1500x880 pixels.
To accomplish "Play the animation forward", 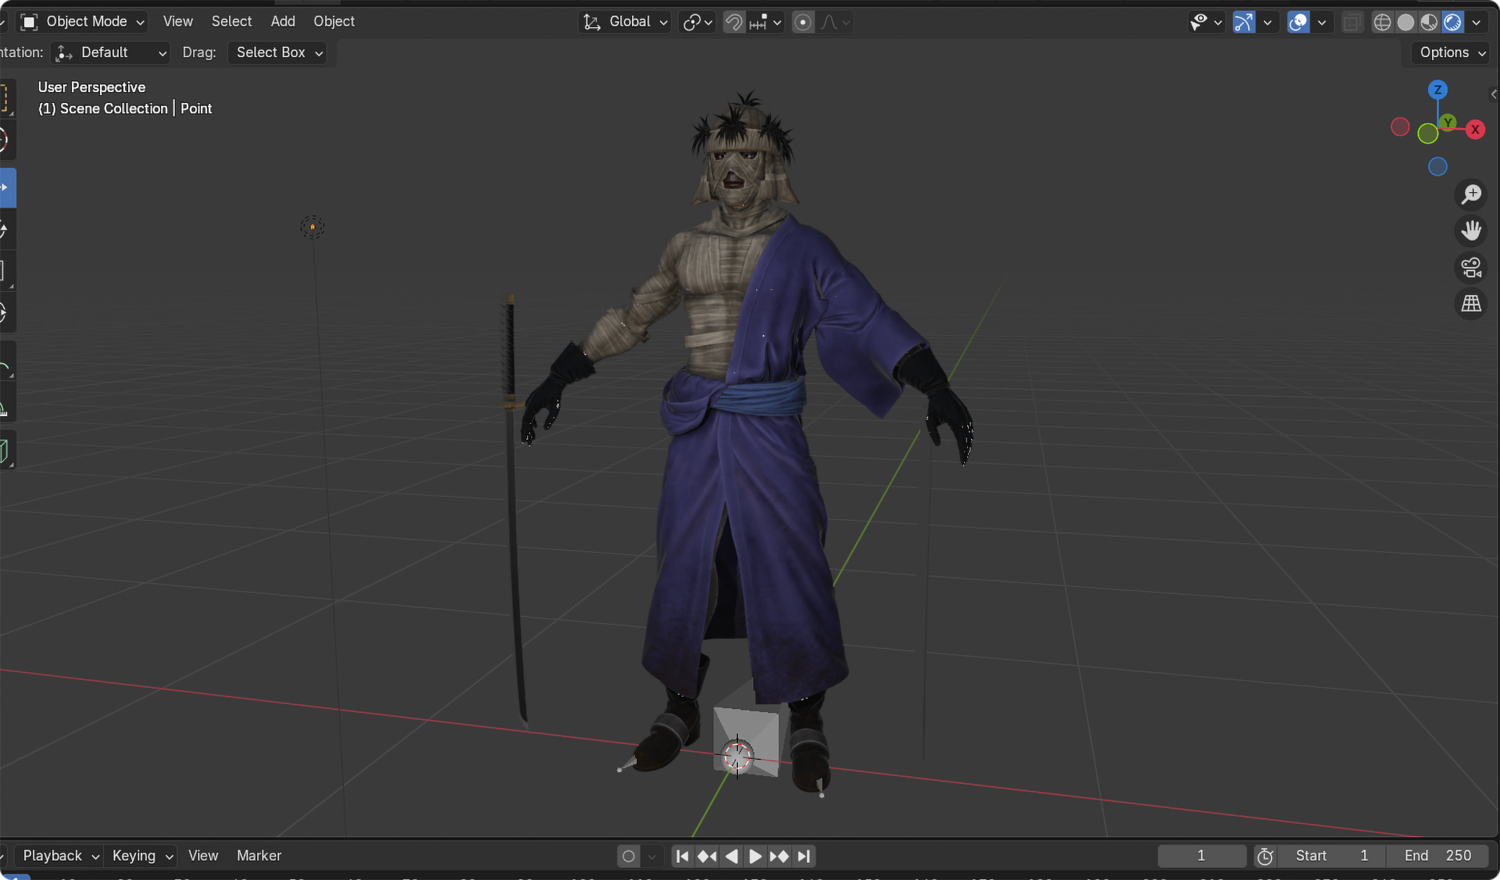I will (755, 856).
